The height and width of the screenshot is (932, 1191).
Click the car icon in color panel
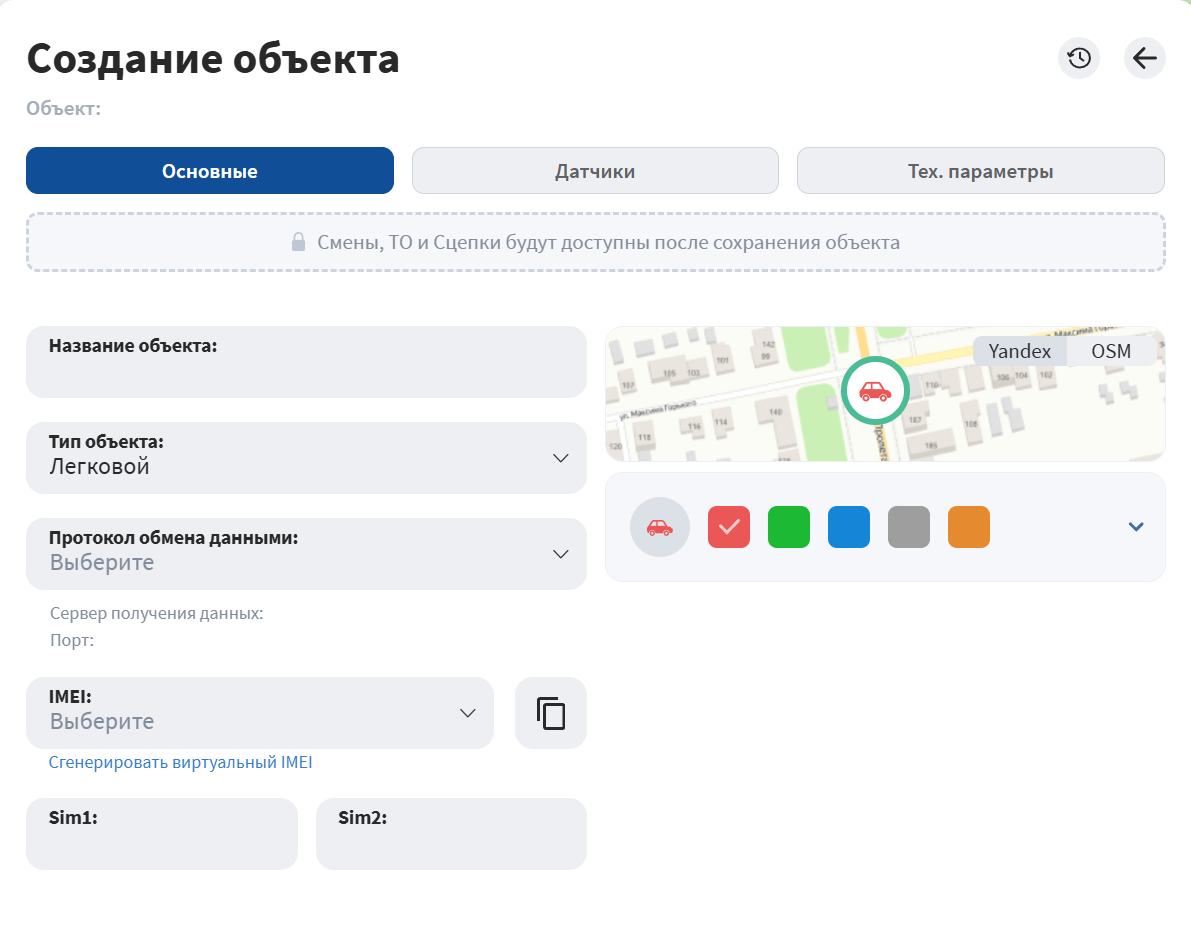[x=659, y=527]
